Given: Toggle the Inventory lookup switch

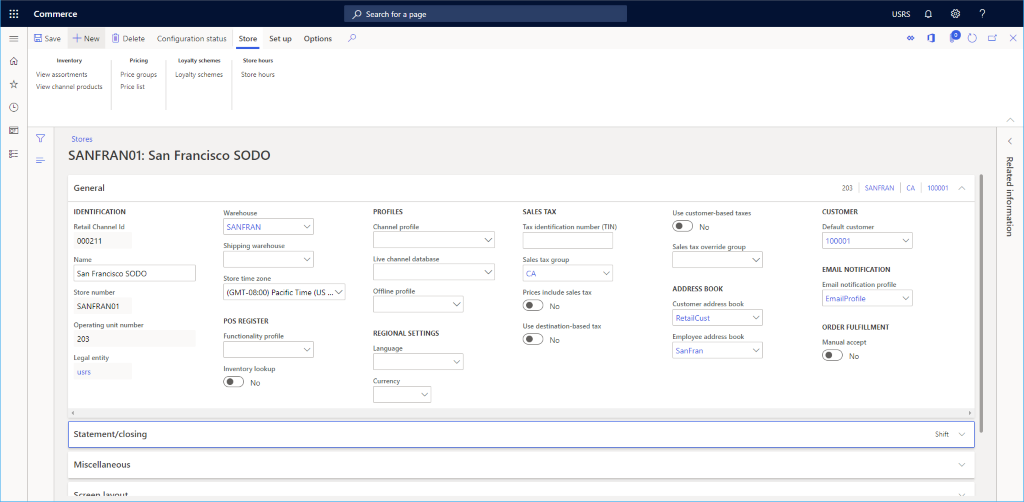Looking at the screenshot, I should 234,382.
